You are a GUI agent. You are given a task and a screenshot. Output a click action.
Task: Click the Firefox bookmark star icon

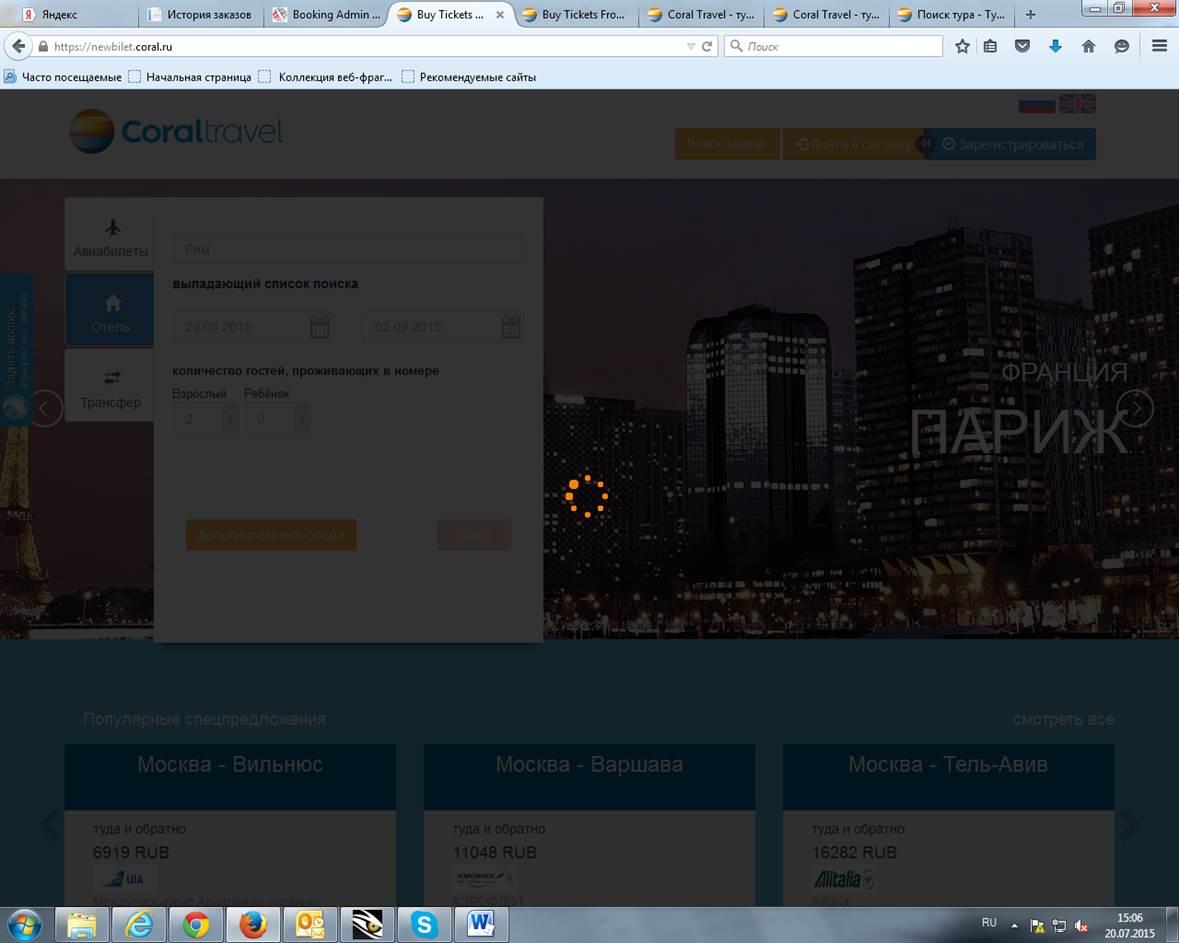point(962,46)
